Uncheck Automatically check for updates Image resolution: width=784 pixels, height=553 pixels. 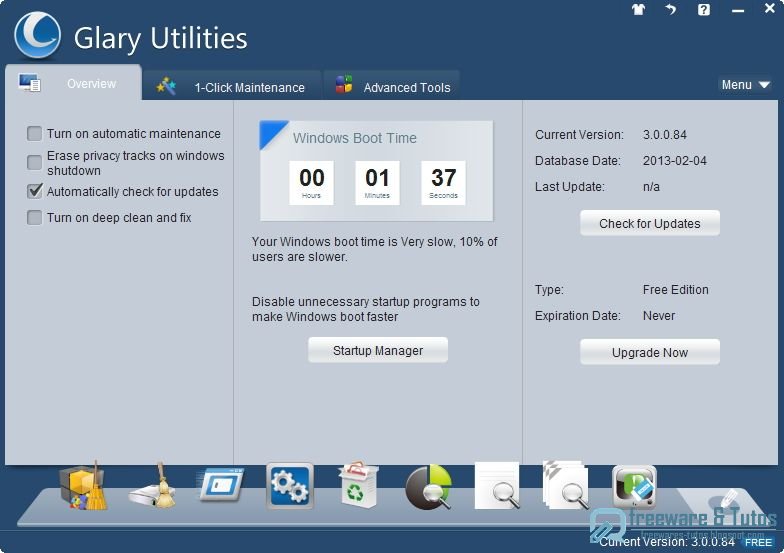(x=34, y=191)
